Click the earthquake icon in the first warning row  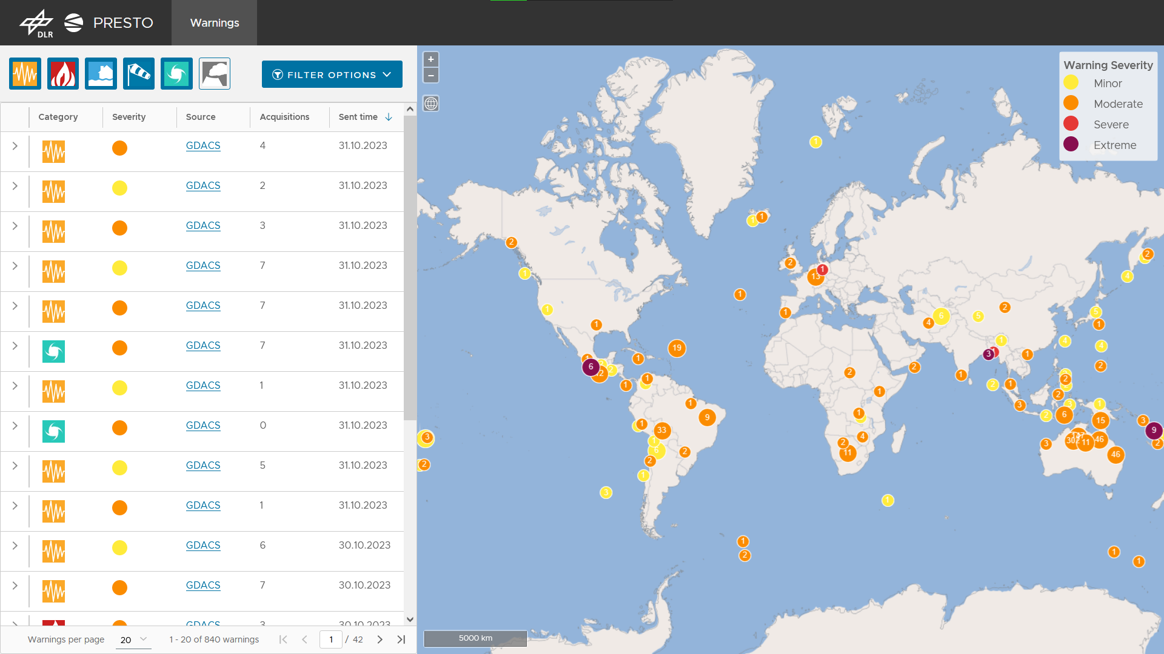point(53,151)
